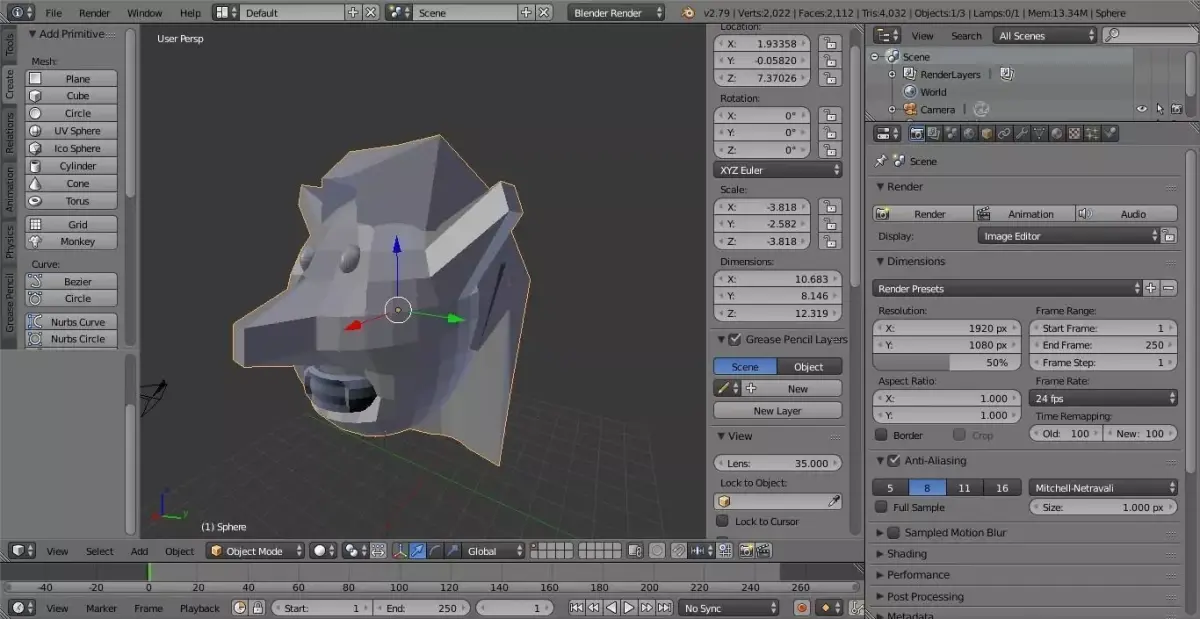Open the Modifiers tab (wrench icon)
This screenshot has height=619, width=1200.
[1021, 133]
